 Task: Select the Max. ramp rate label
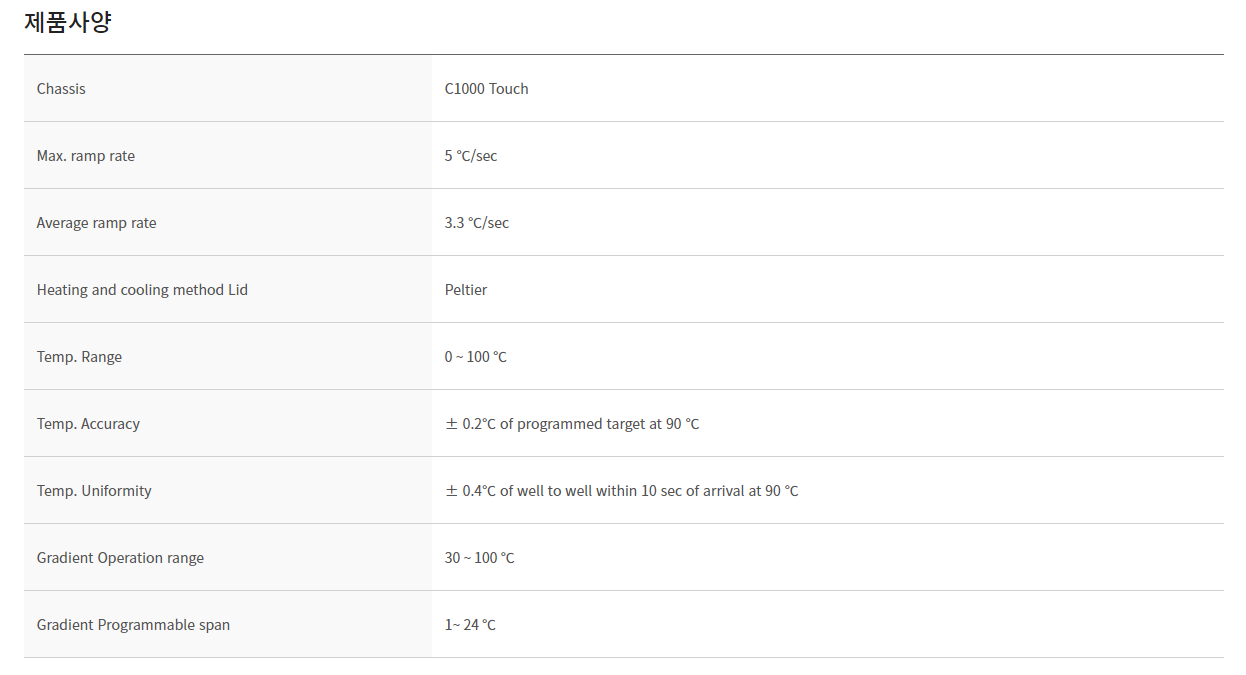(x=86, y=156)
